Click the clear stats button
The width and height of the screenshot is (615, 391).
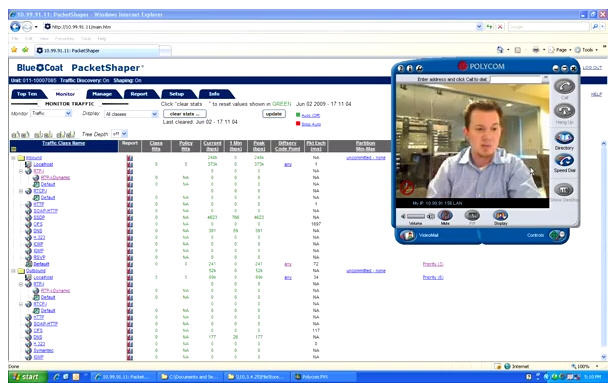185,114
